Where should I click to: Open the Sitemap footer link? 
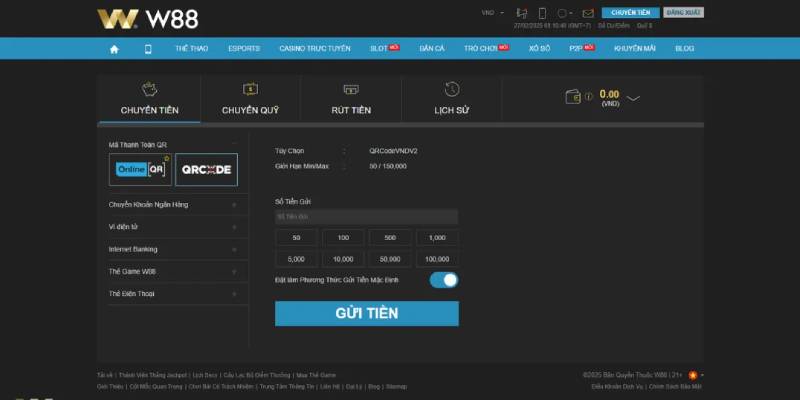[x=396, y=387]
